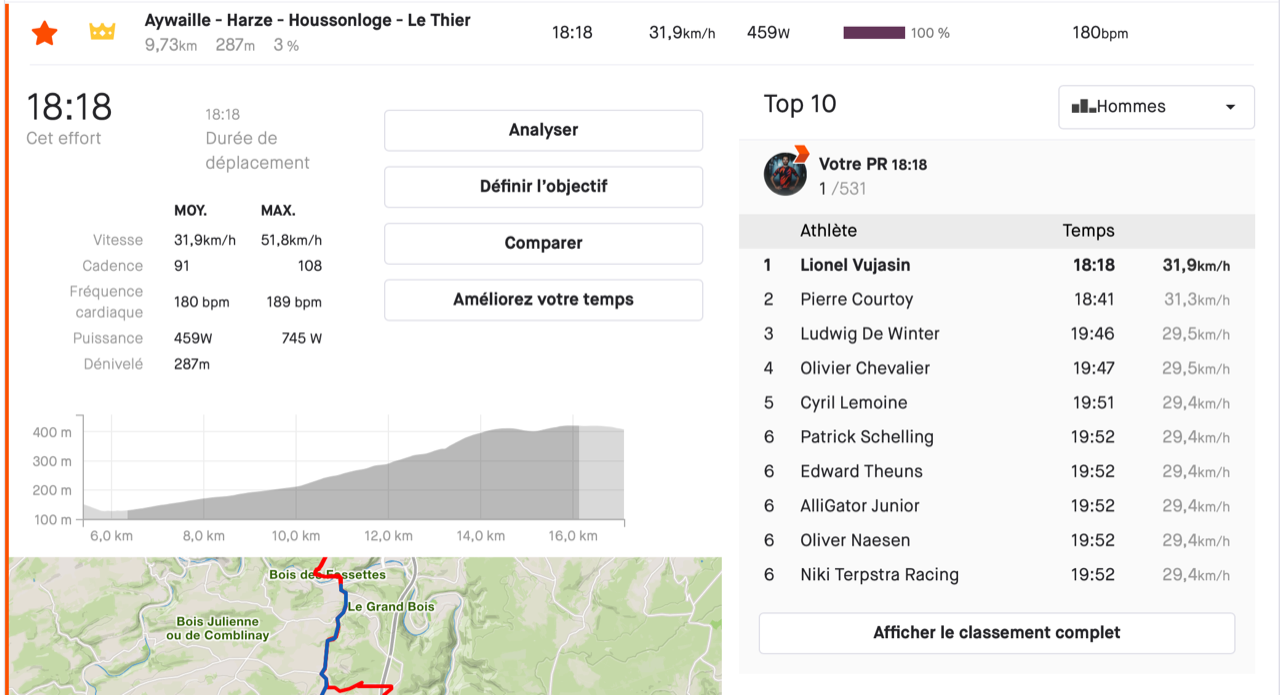Click the Définir l'objectif button

(x=543, y=186)
